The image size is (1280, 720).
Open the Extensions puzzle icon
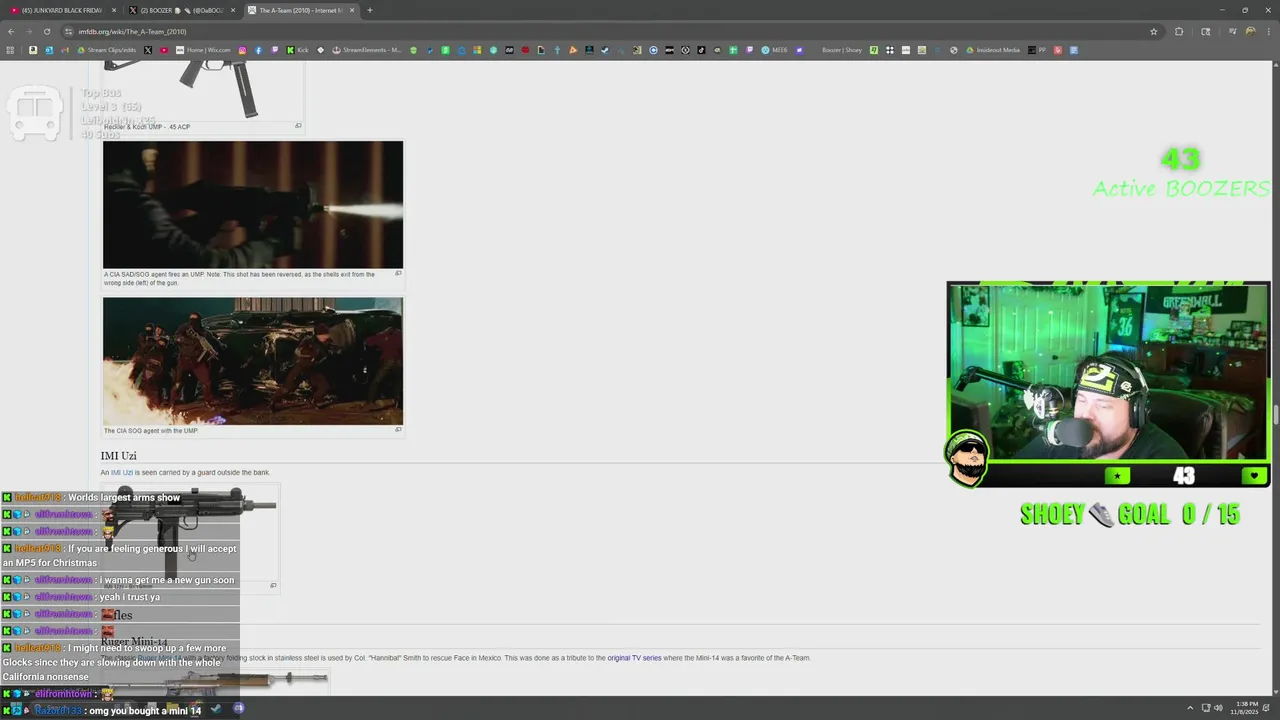coord(1179,31)
